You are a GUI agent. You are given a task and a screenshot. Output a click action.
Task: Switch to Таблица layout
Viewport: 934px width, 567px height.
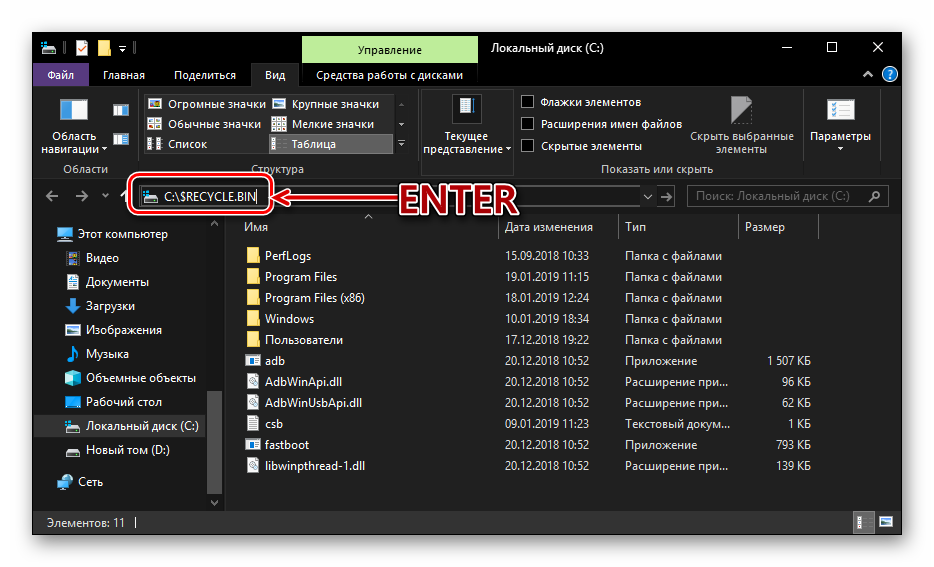click(331, 144)
